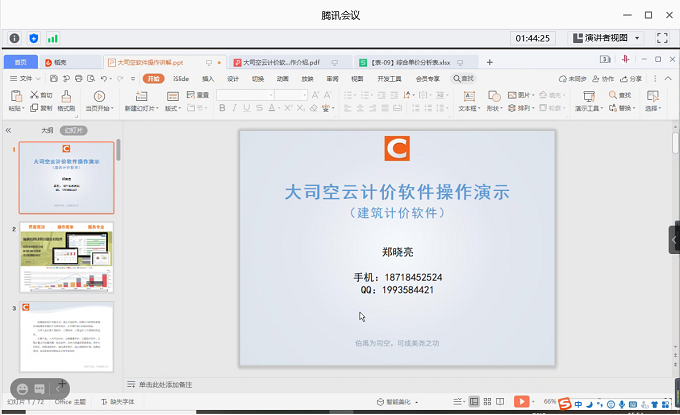Open the font name combo box

tap(245, 95)
